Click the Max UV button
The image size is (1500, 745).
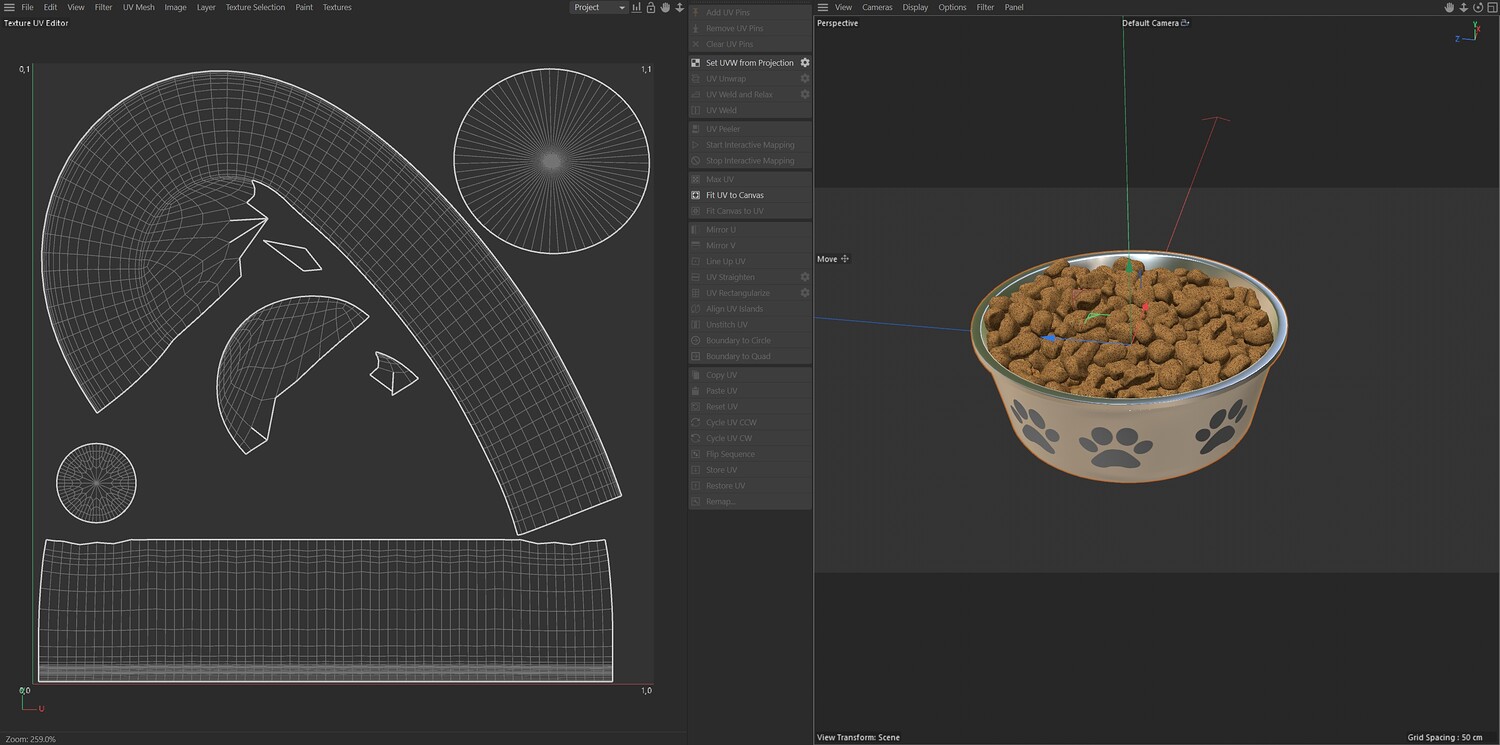[x=750, y=179]
